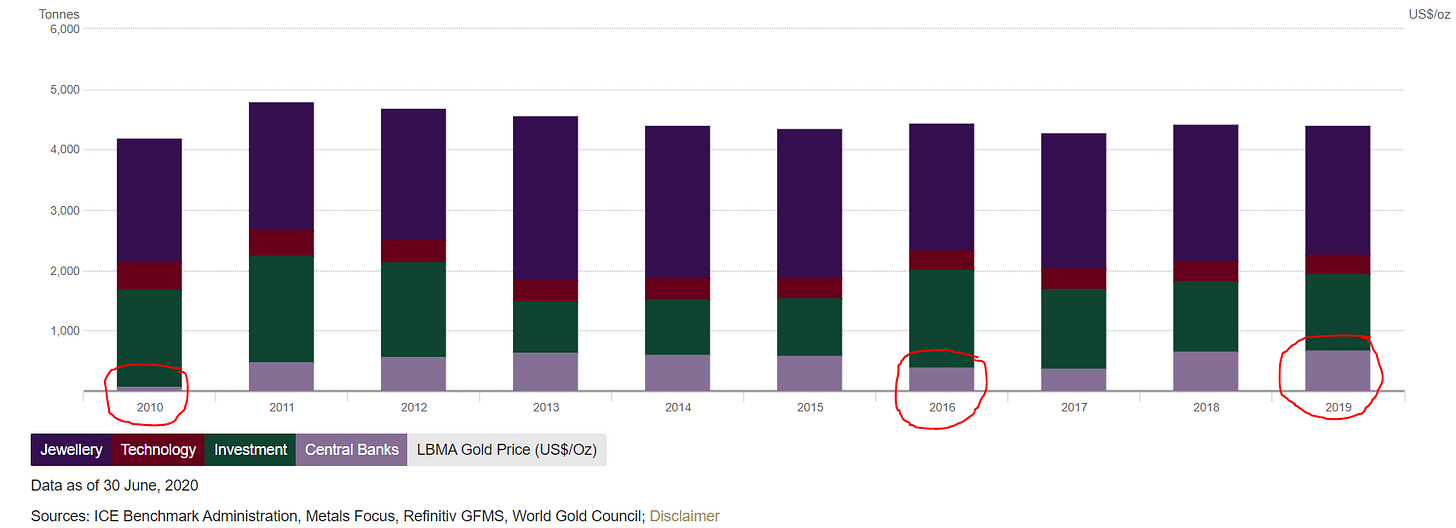The width and height of the screenshot is (1456, 528).
Task: Select the Investment segment of 2010 bar
Action: click(x=149, y=337)
